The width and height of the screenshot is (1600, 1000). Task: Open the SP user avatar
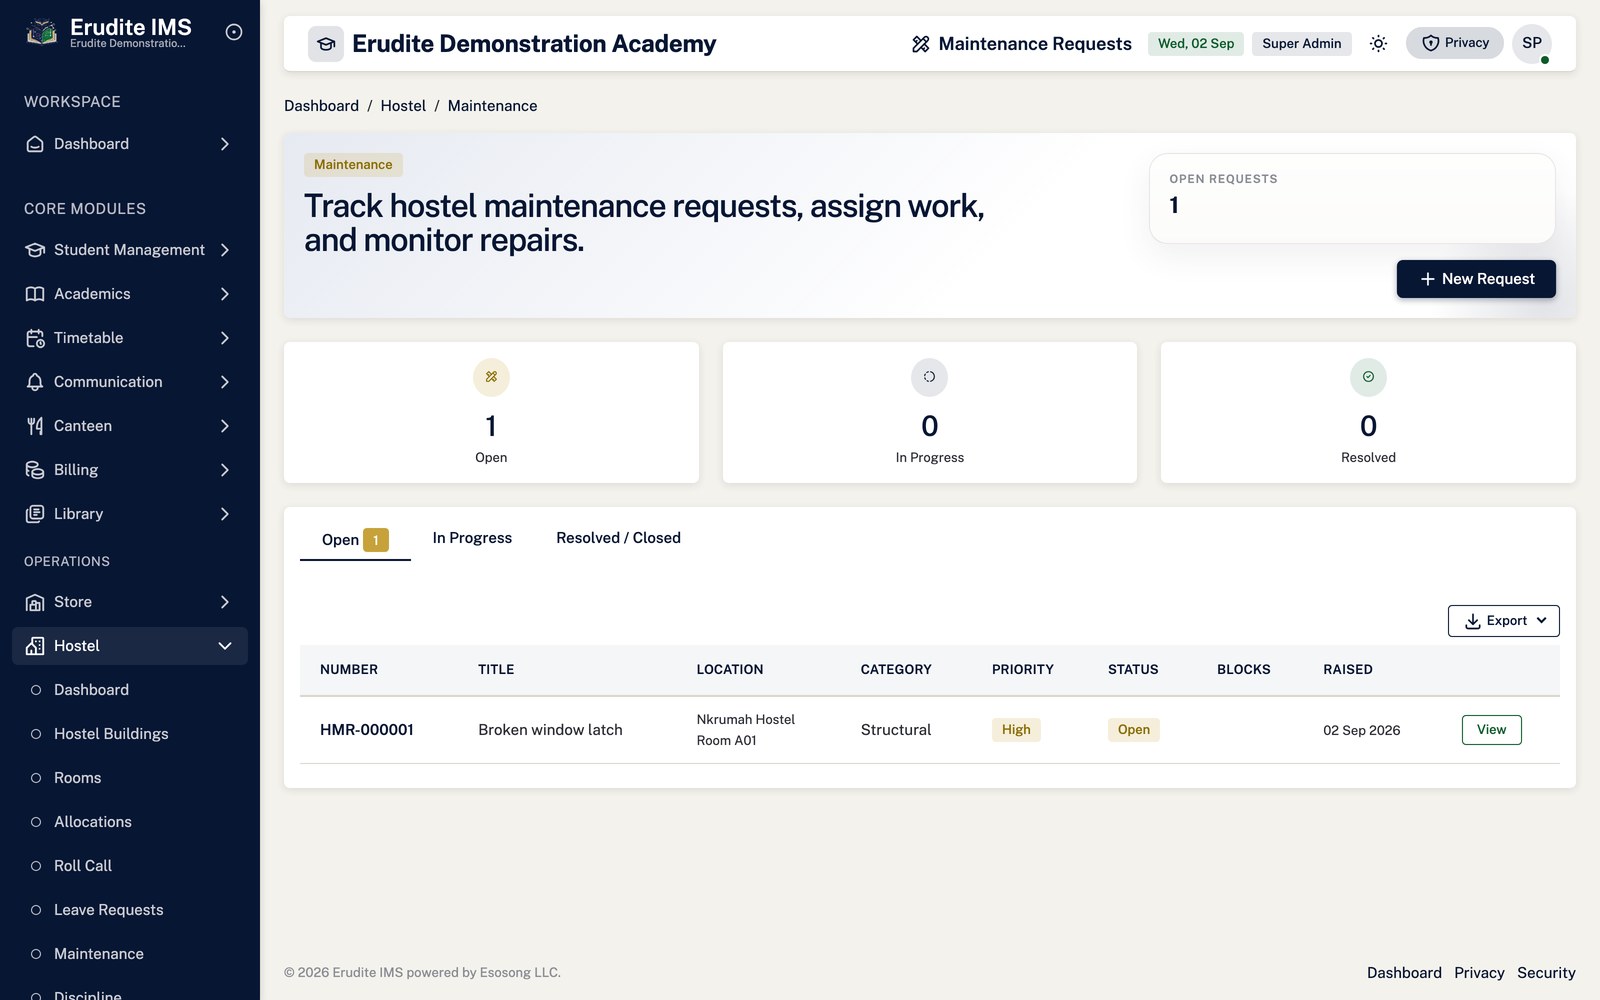pyautogui.click(x=1532, y=43)
